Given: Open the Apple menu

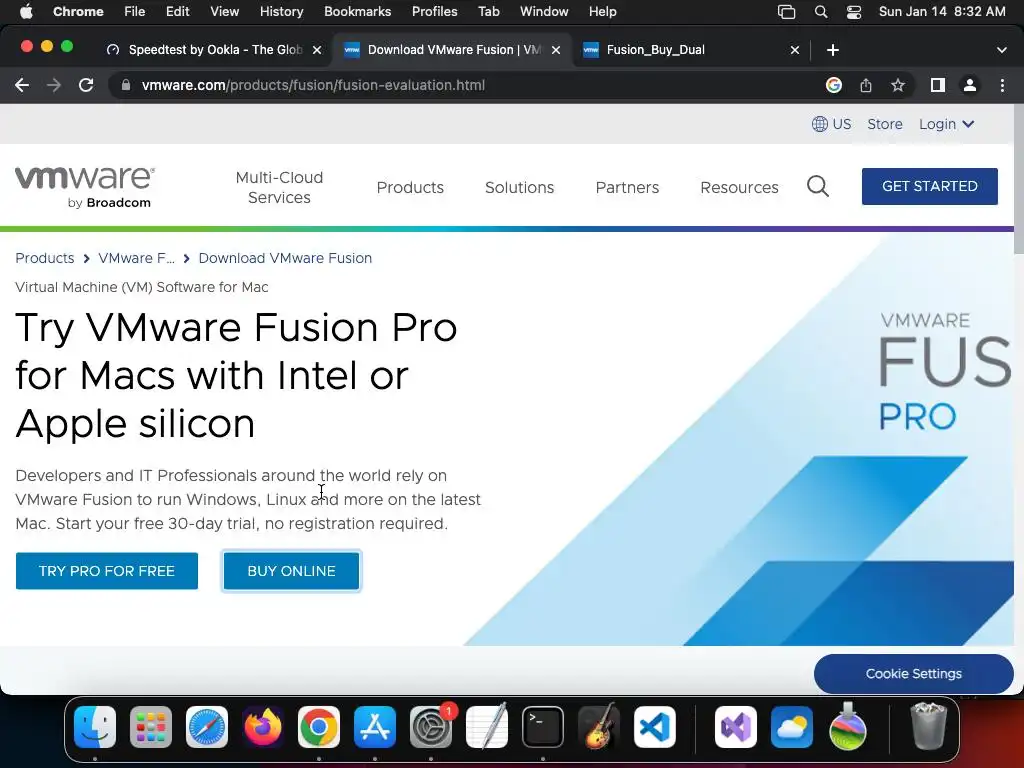Looking at the screenshot, I should pyautogui.click(x=26, y=11).
